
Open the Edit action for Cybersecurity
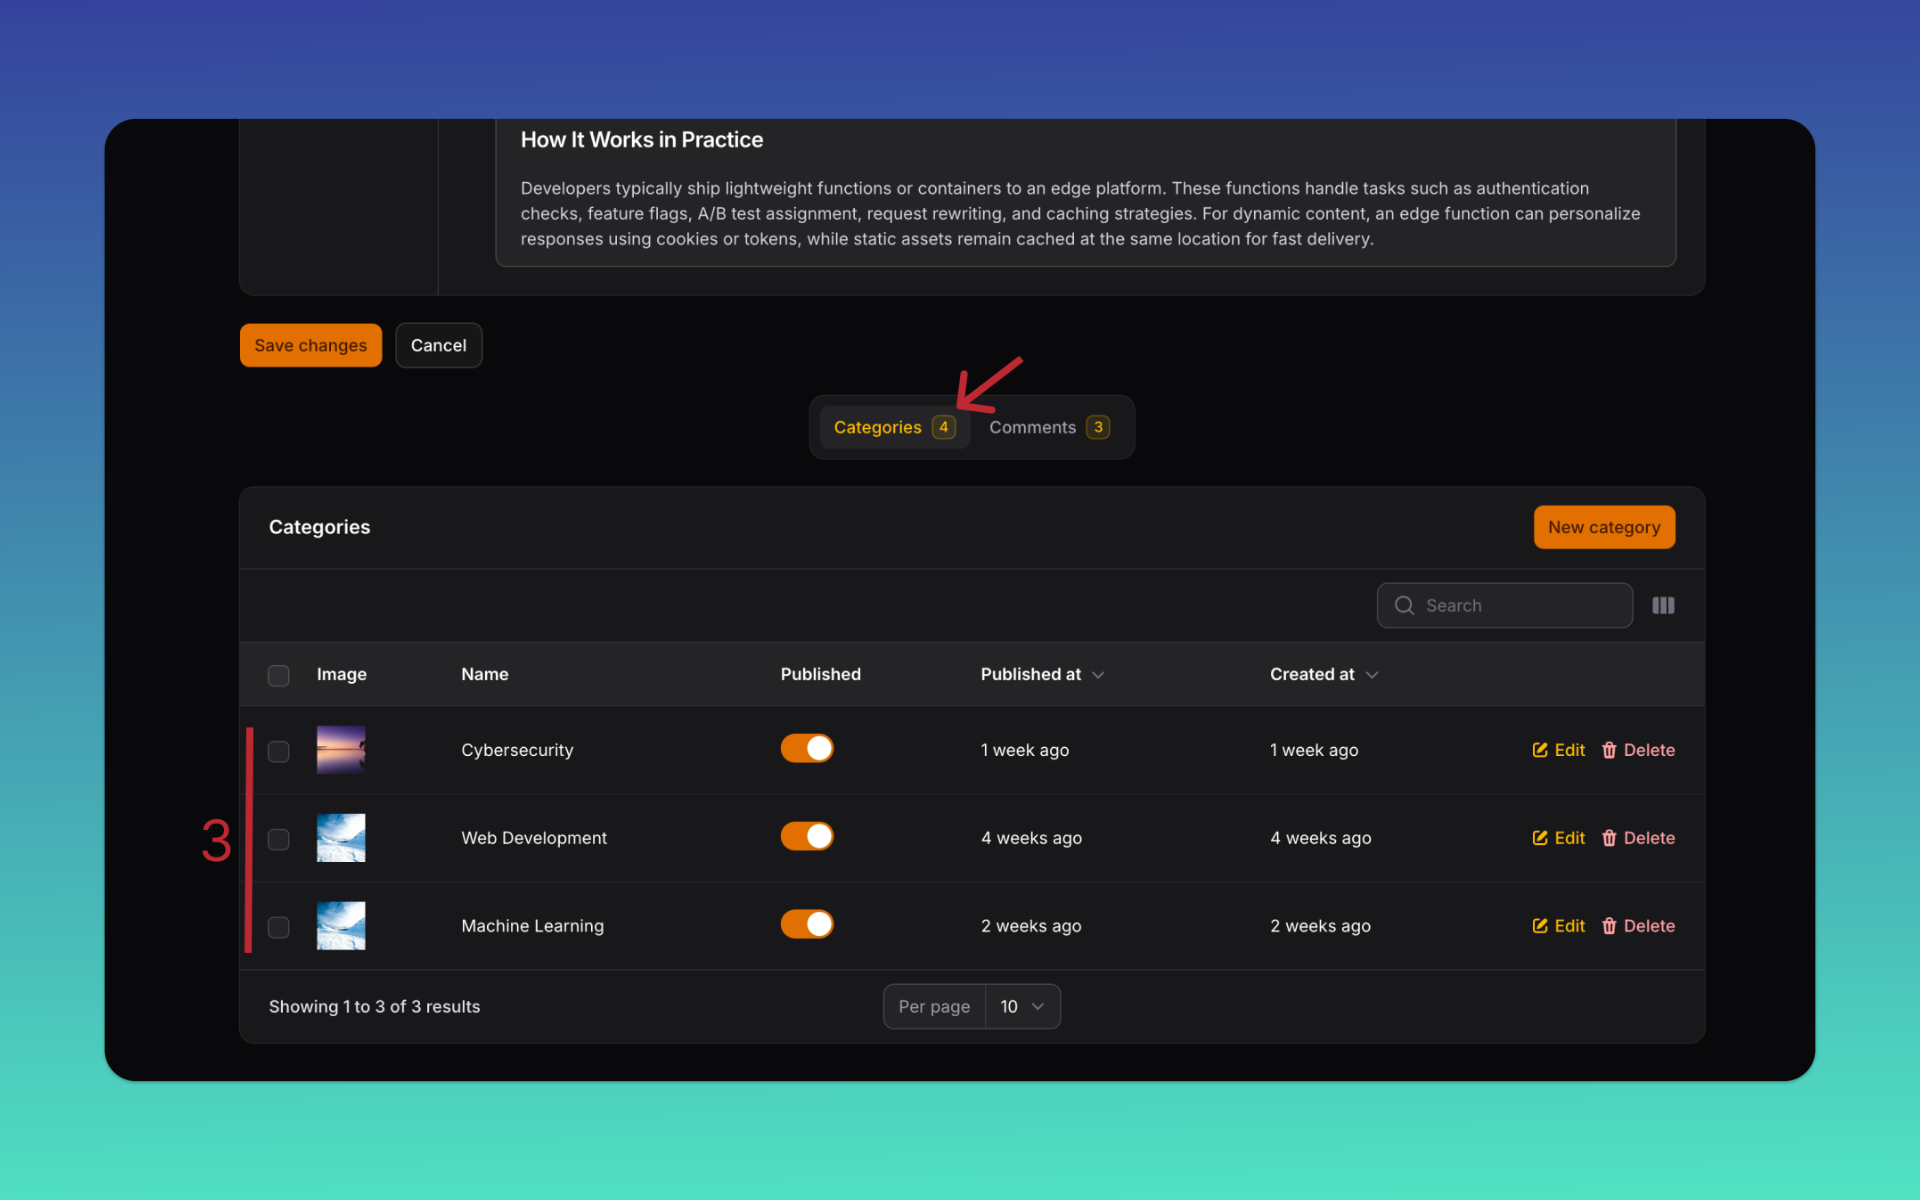1557,750
